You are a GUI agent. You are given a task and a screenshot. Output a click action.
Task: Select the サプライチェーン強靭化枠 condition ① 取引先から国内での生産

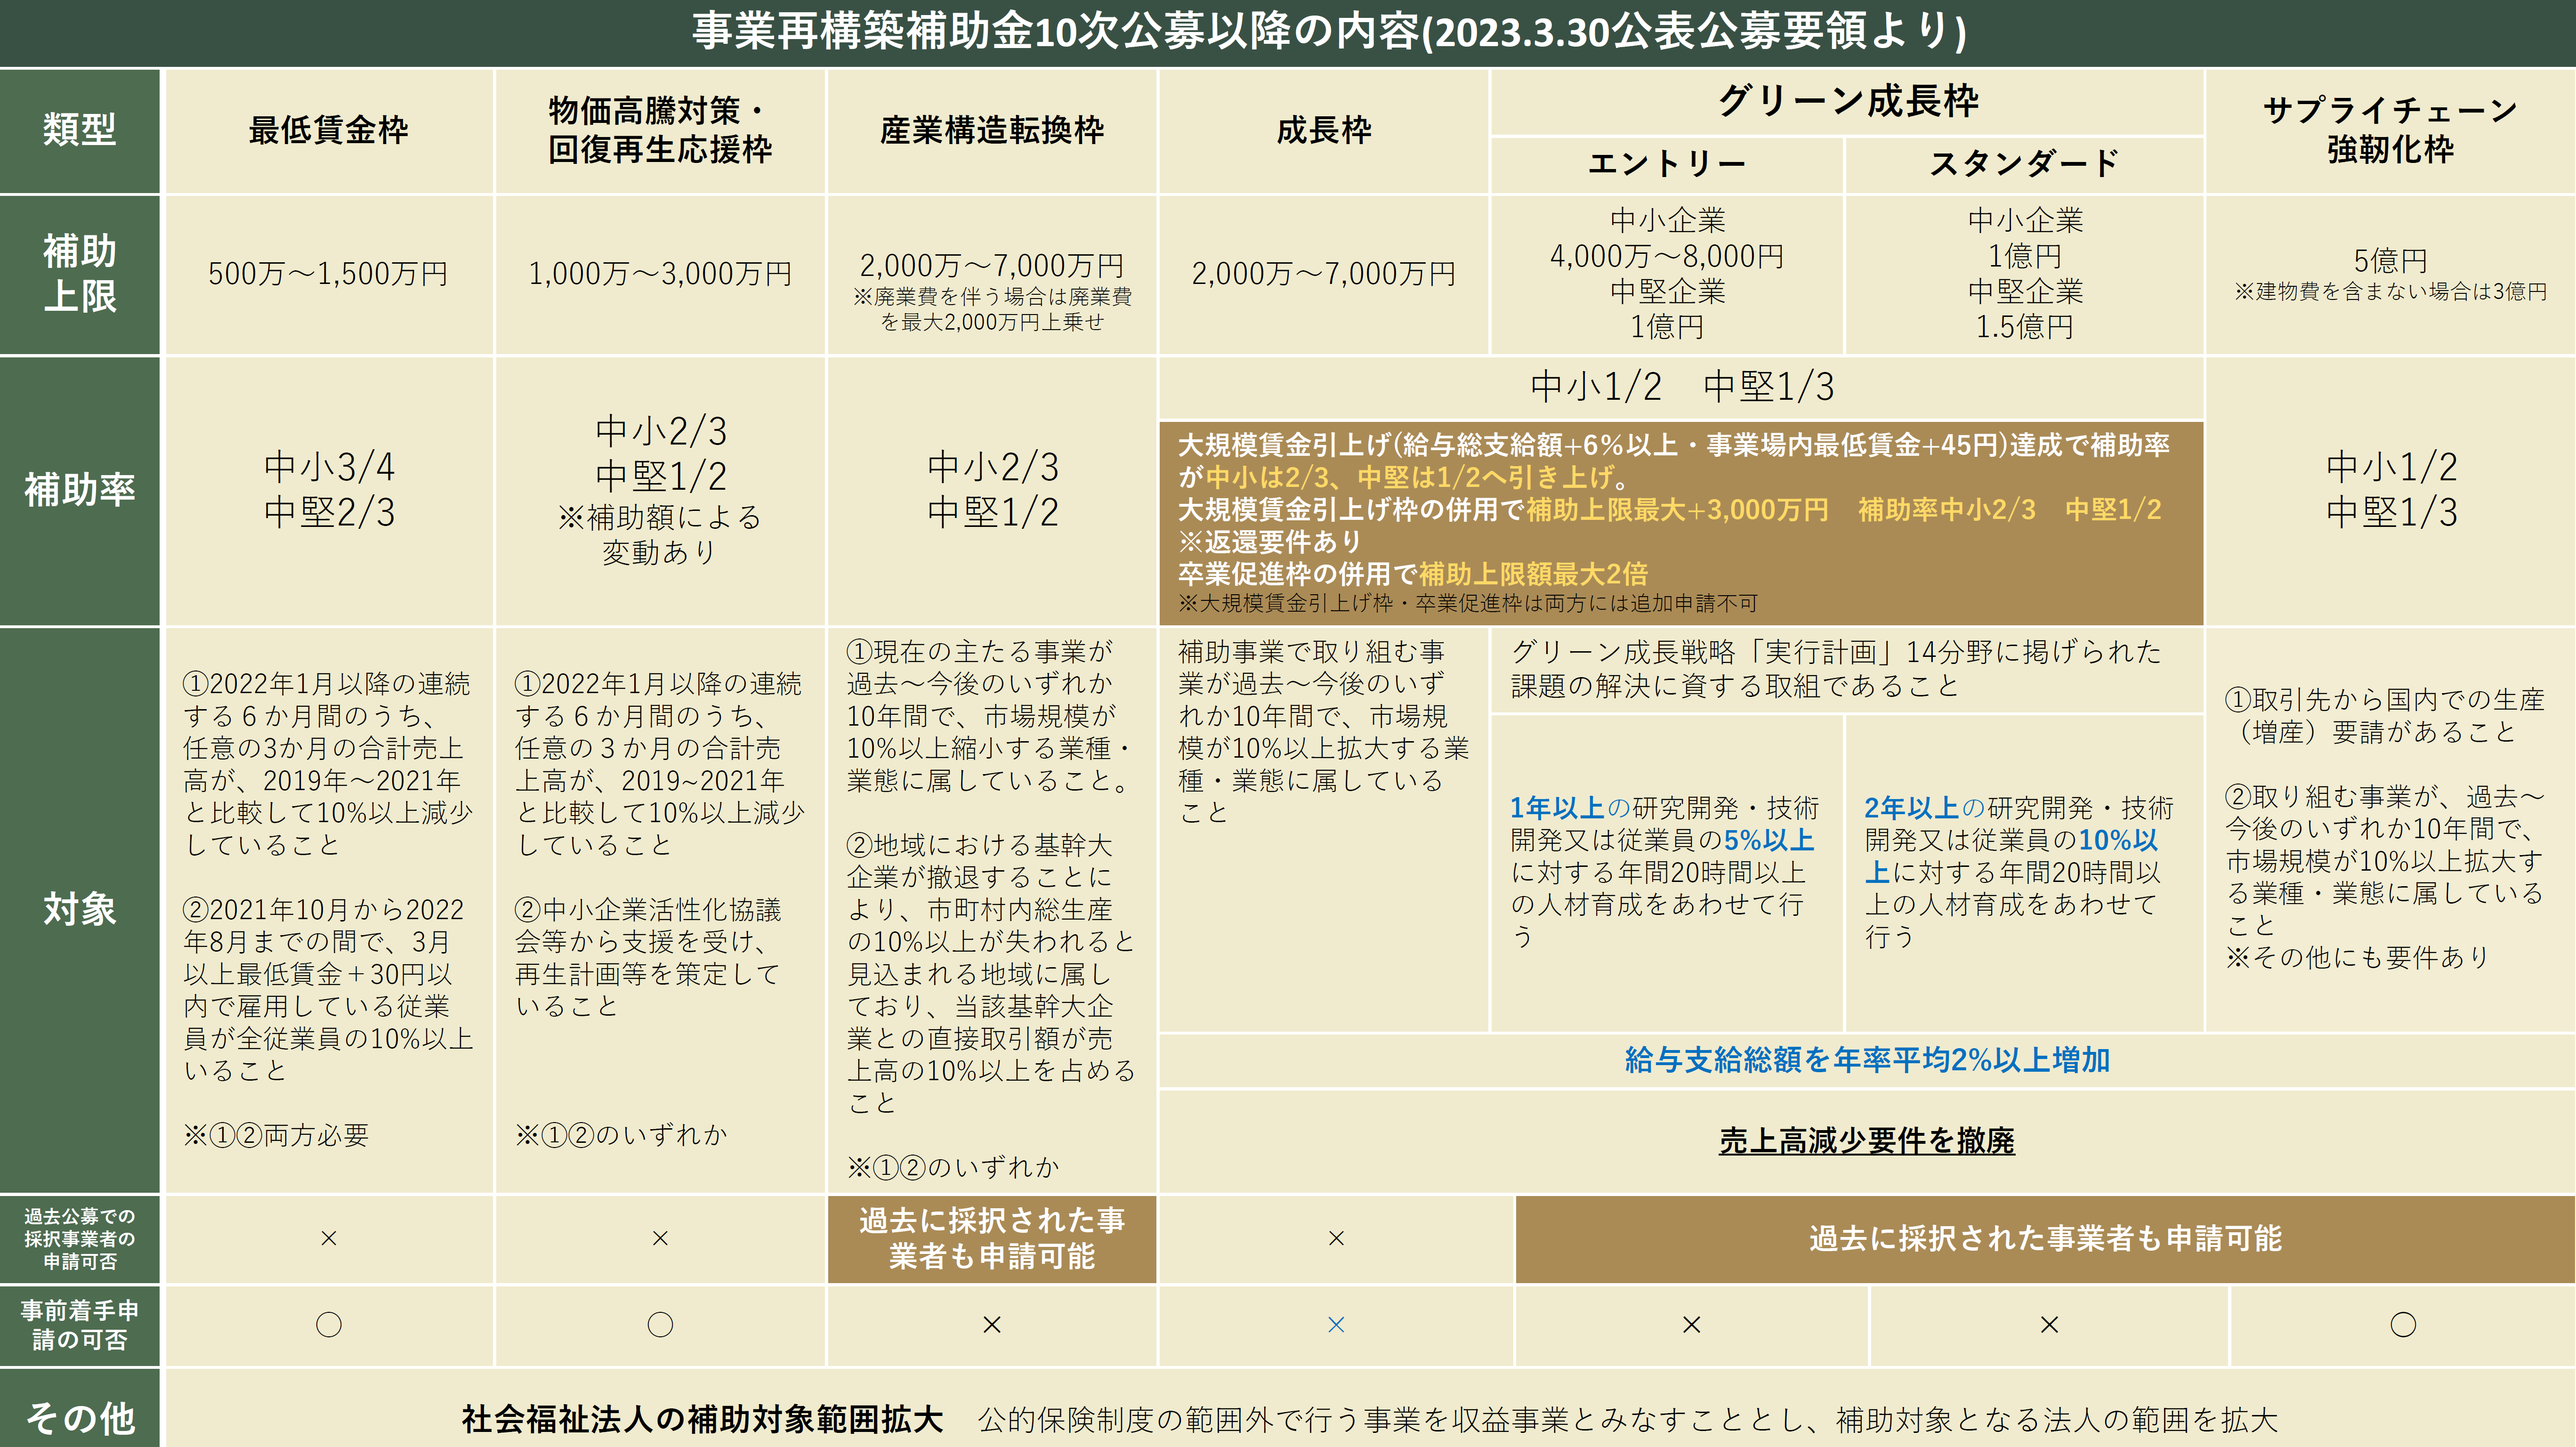click(x=2384, y=716)
